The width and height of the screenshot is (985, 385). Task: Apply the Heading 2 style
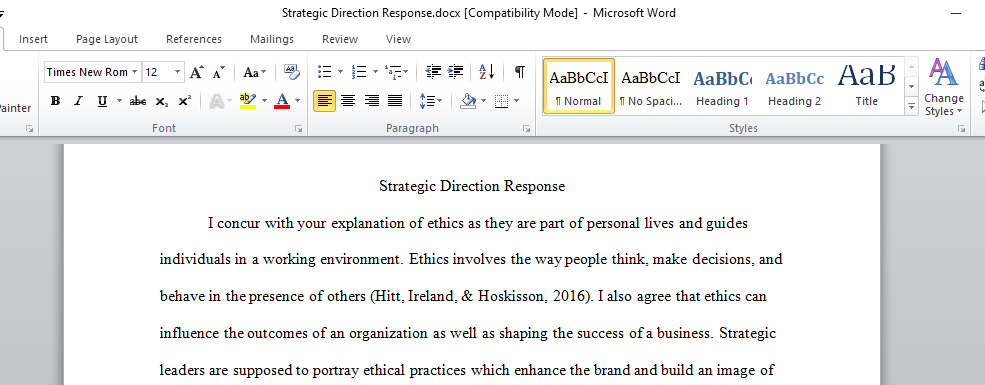tap(795, 86)
